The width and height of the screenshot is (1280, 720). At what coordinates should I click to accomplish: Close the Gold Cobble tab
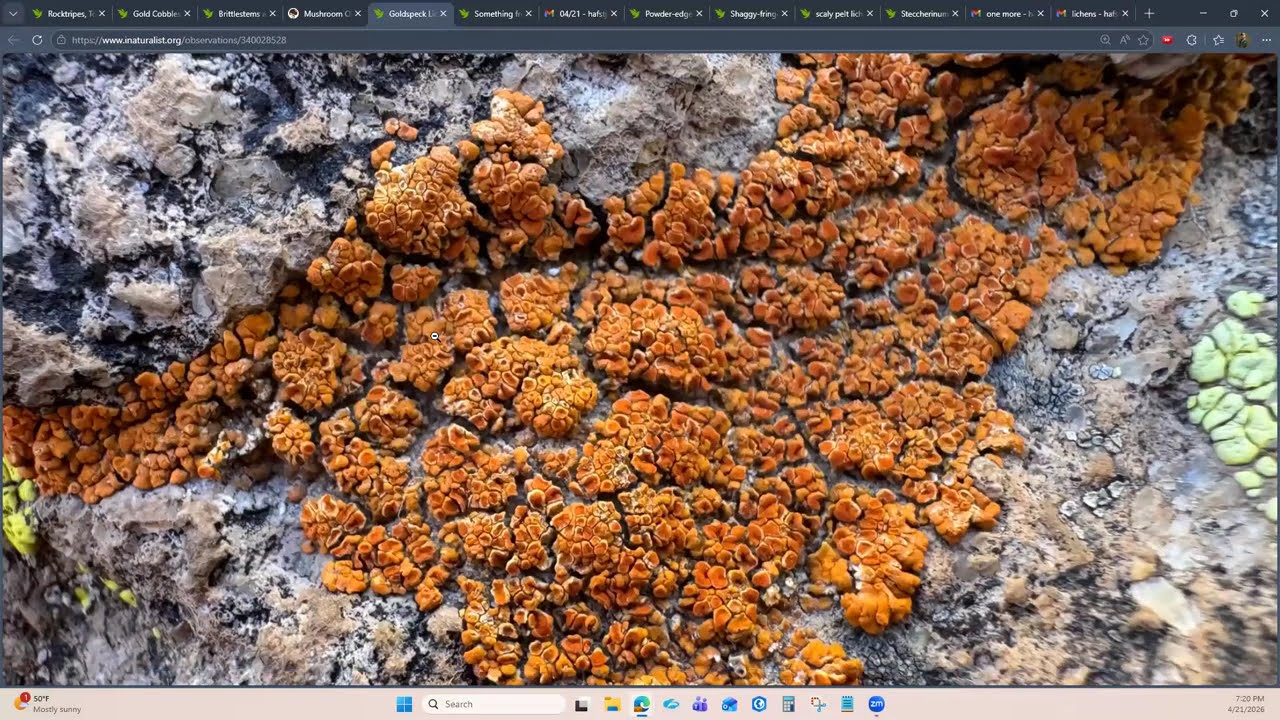(186, 14)
